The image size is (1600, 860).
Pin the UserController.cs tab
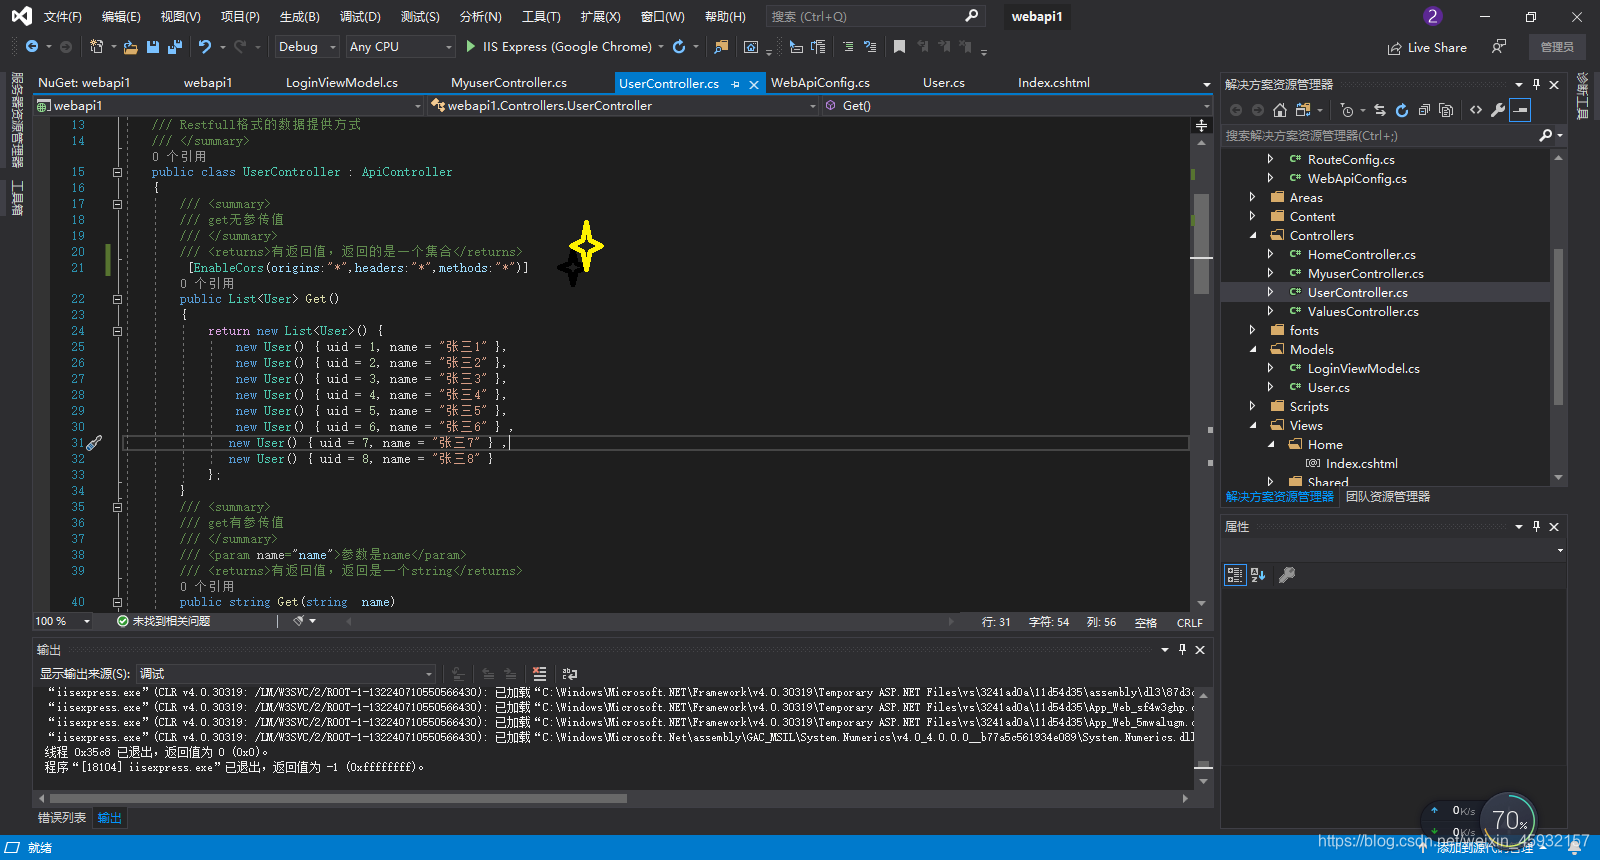736,84
